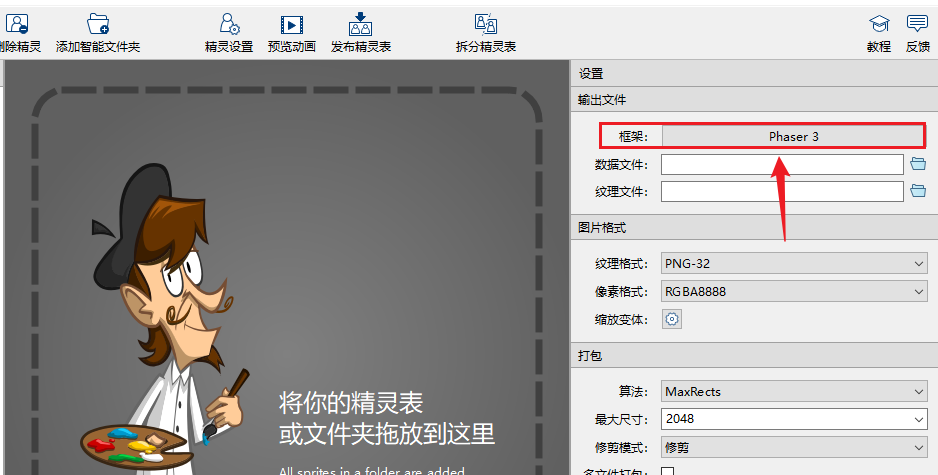Screen dimensions: 938x475
Task: Browse folder for data file (数据文件)
Action: coord(918,164)
